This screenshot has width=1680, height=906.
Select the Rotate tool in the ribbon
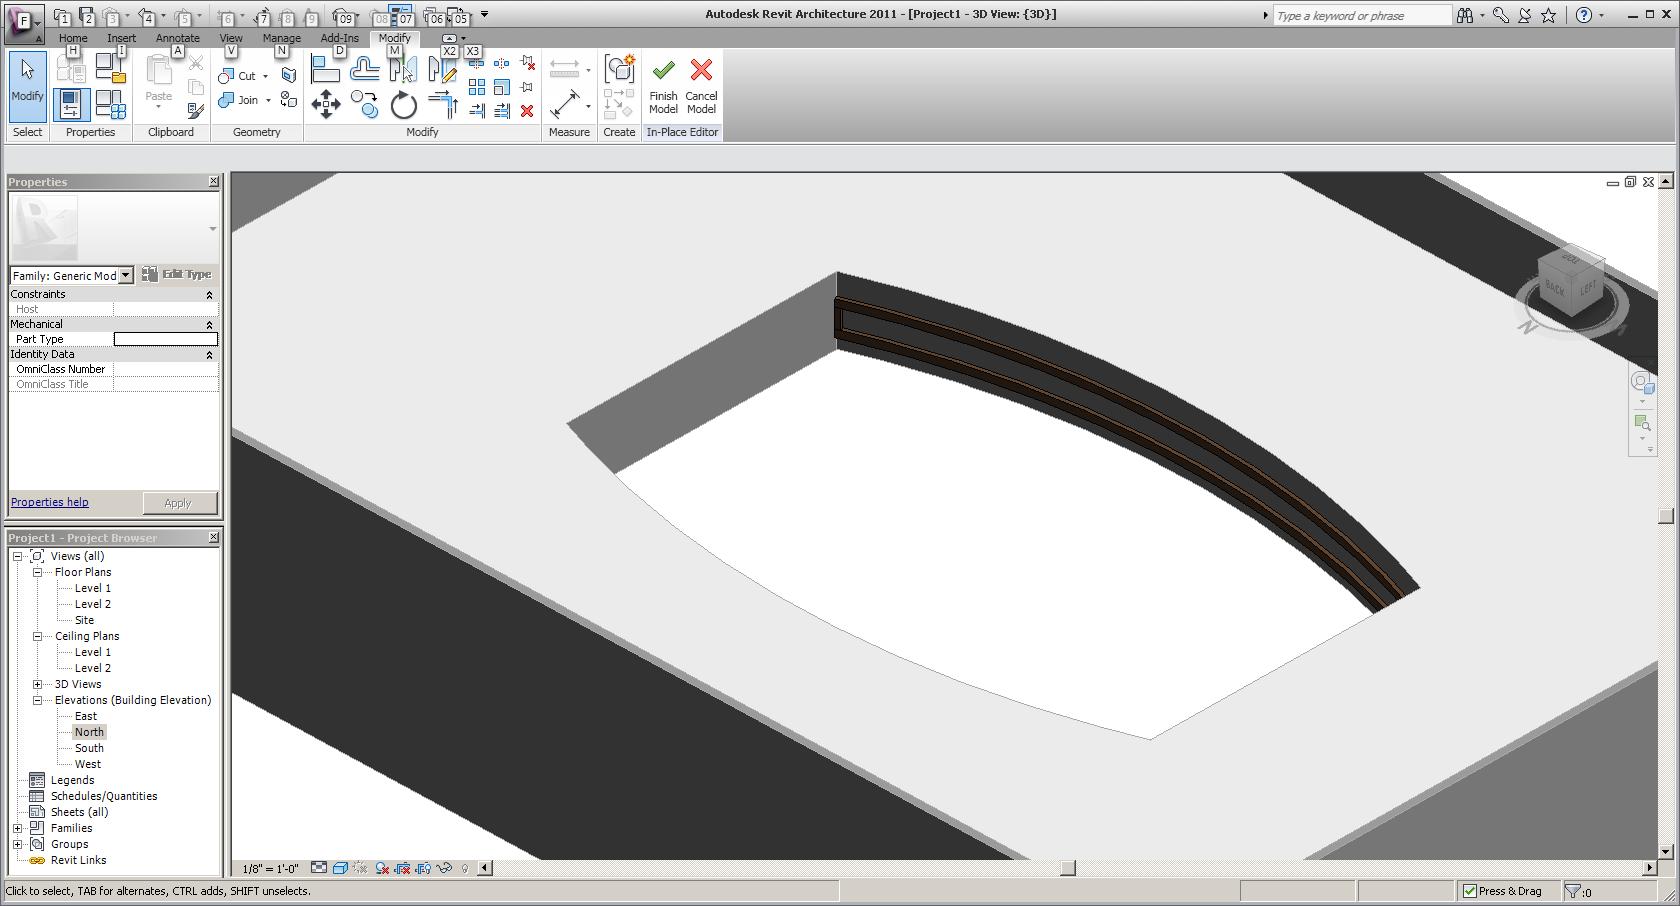tap(403, 104)
